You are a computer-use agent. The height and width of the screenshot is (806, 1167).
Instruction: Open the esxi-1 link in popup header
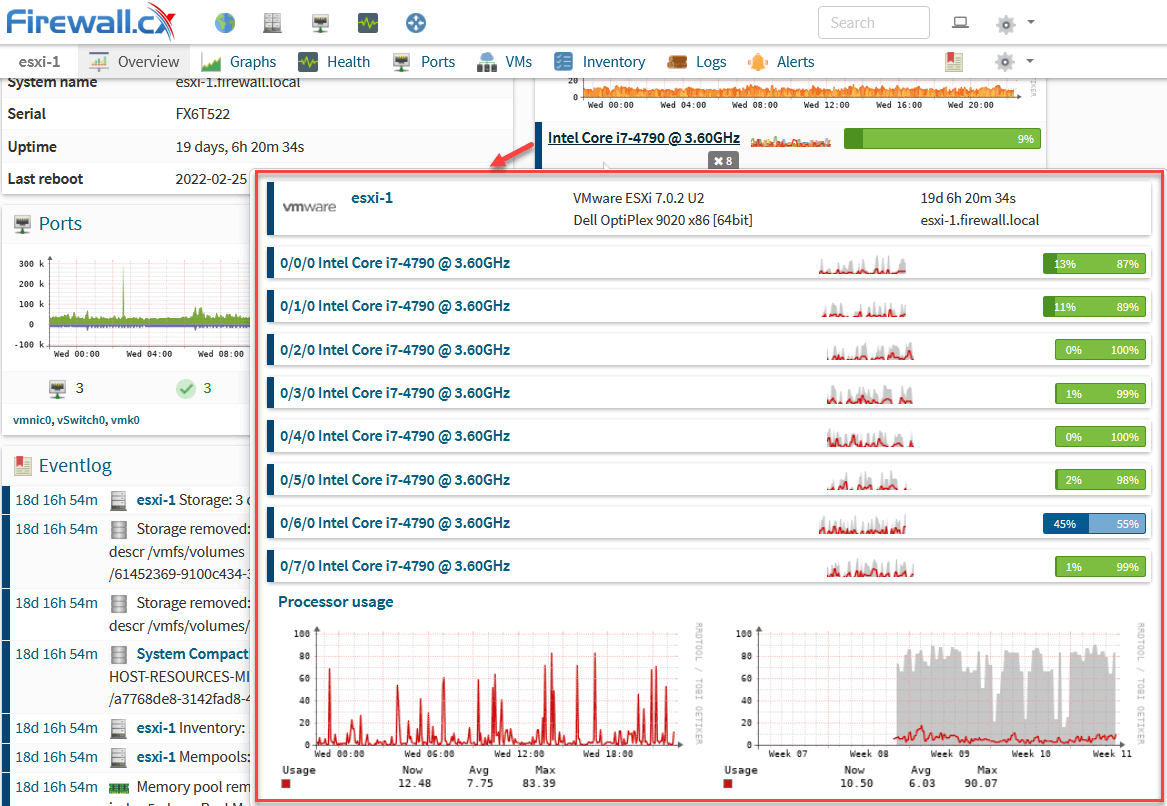tap(372, 198)
